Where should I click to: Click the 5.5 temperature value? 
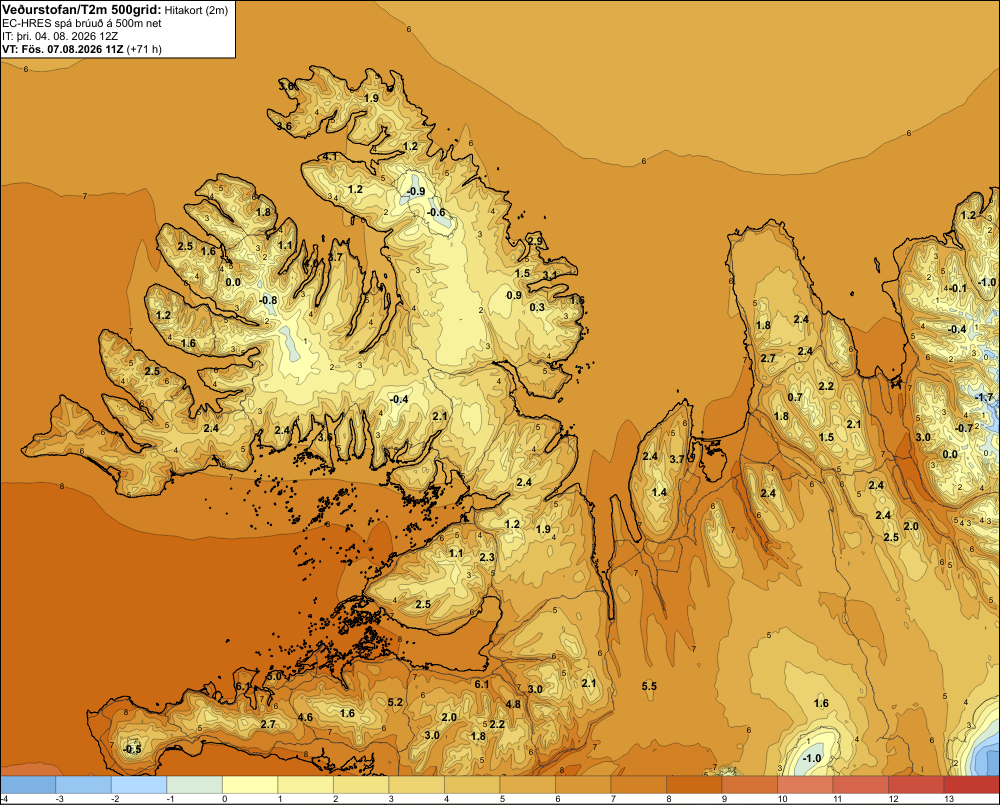(649, 687)
